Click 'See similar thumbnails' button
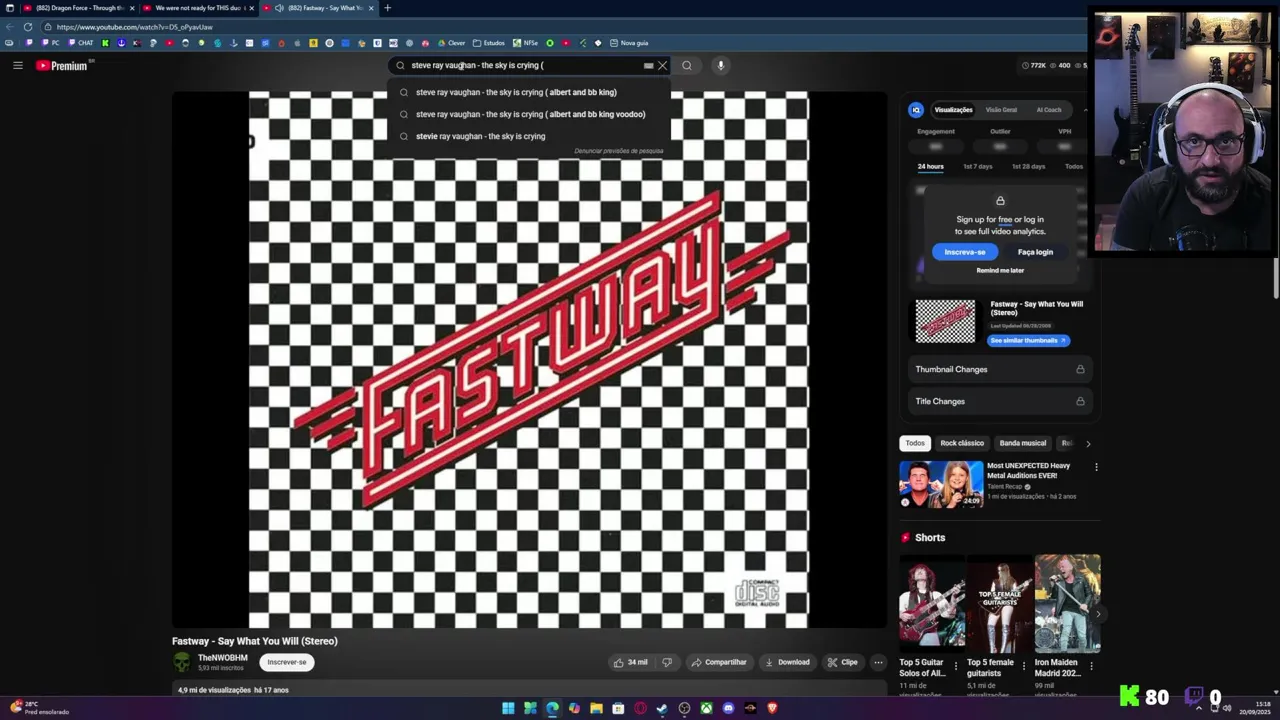This screenshot has height=720, width=1280. [1028, 340]
